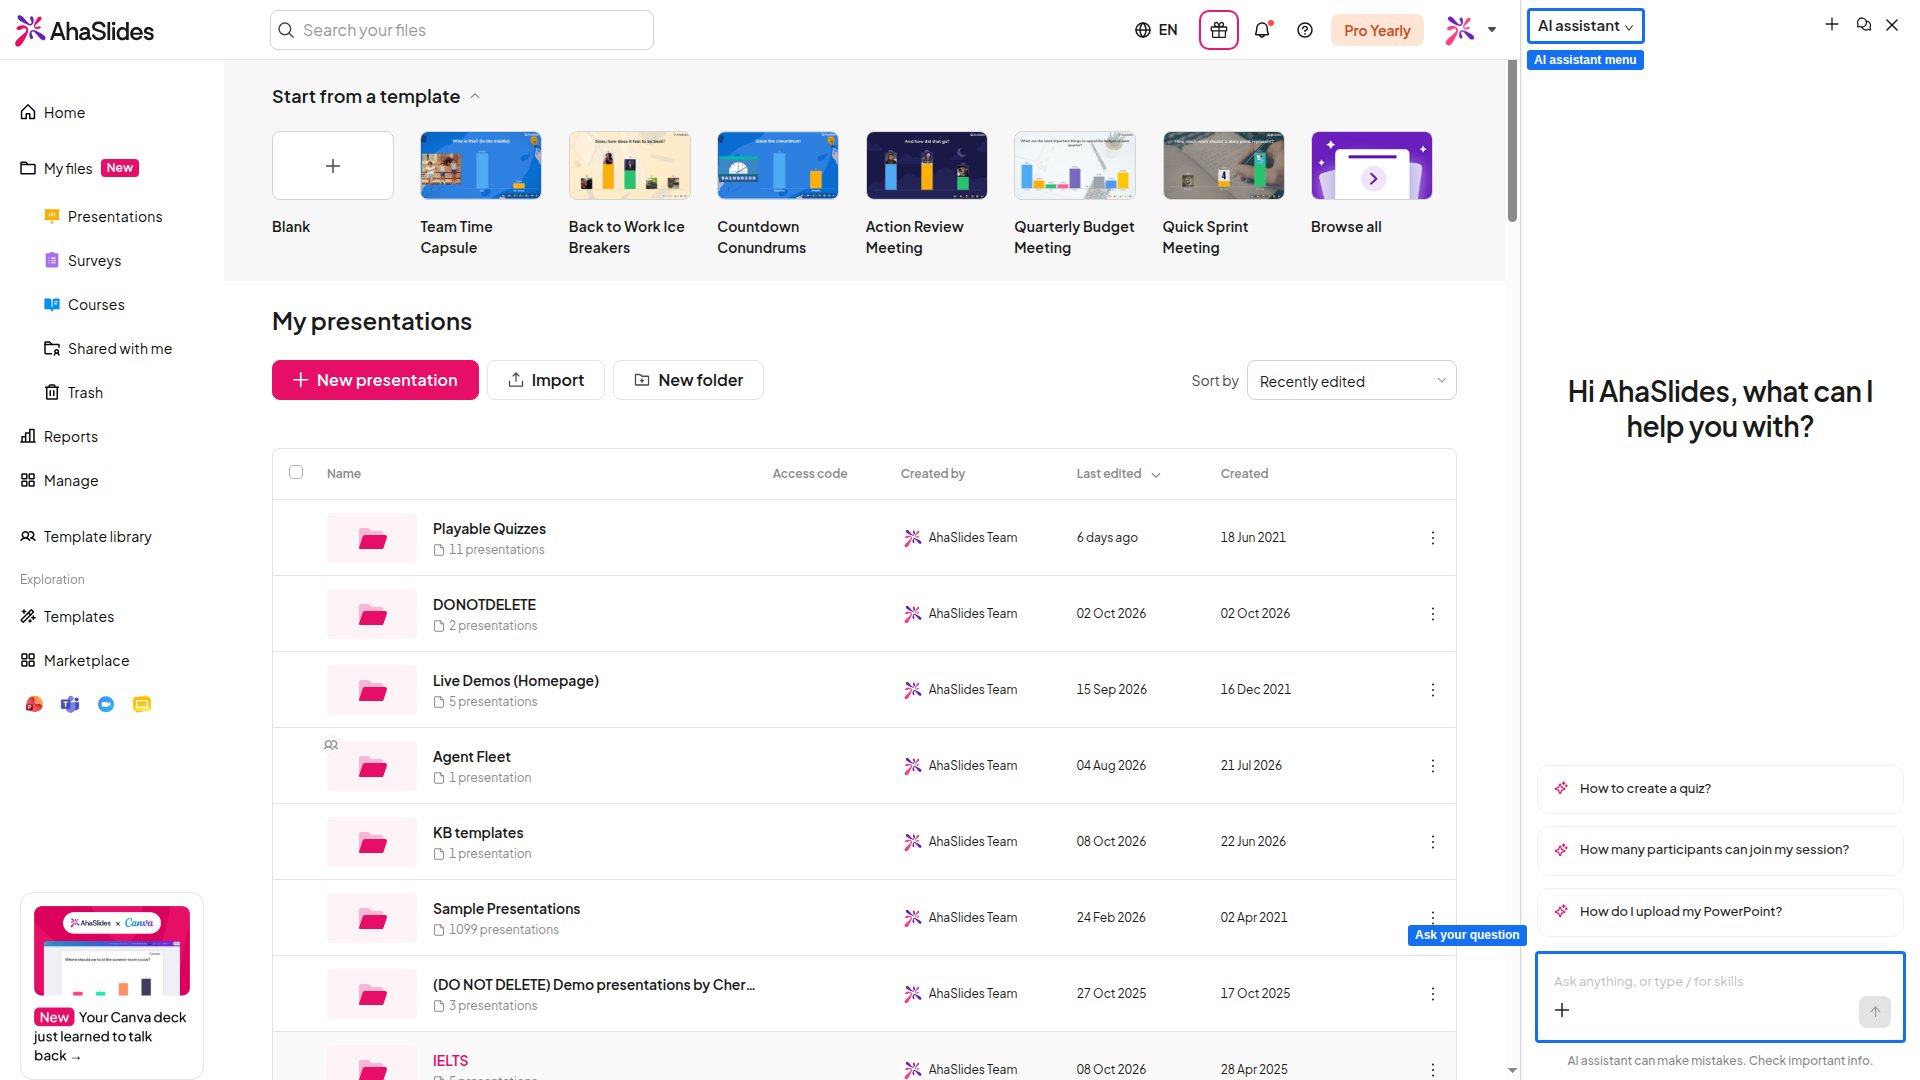Create a New presentation
The image size is (1920, 1080).
coord(375,380)
